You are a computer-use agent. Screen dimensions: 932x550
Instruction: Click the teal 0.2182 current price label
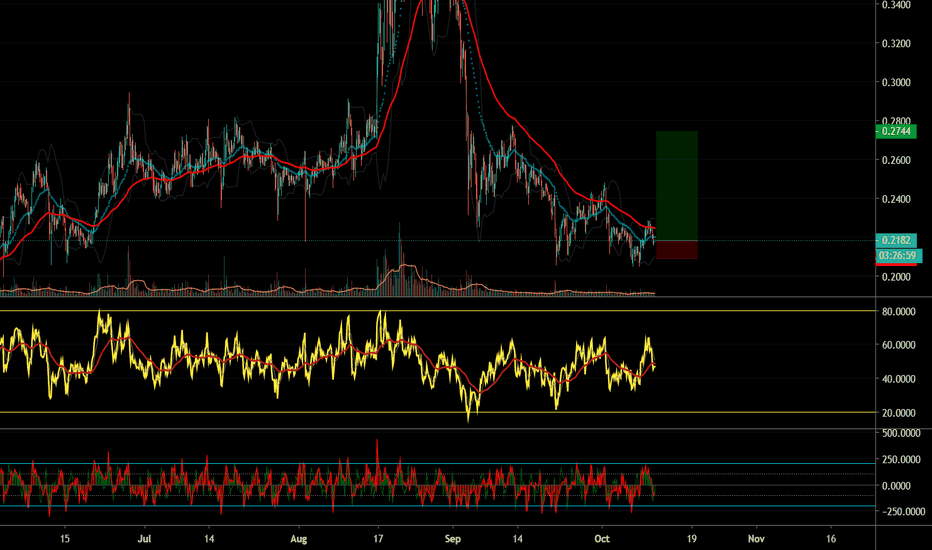tap(896, 240)
